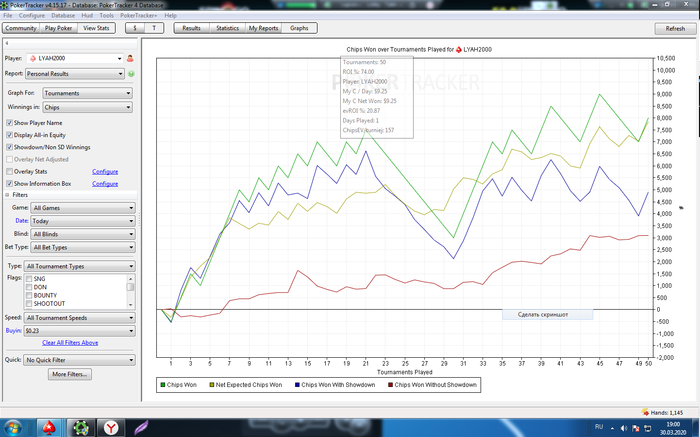Select the Graphs tab
The width and height of the screenshot is (700, 437).
(x=299, y=28)
